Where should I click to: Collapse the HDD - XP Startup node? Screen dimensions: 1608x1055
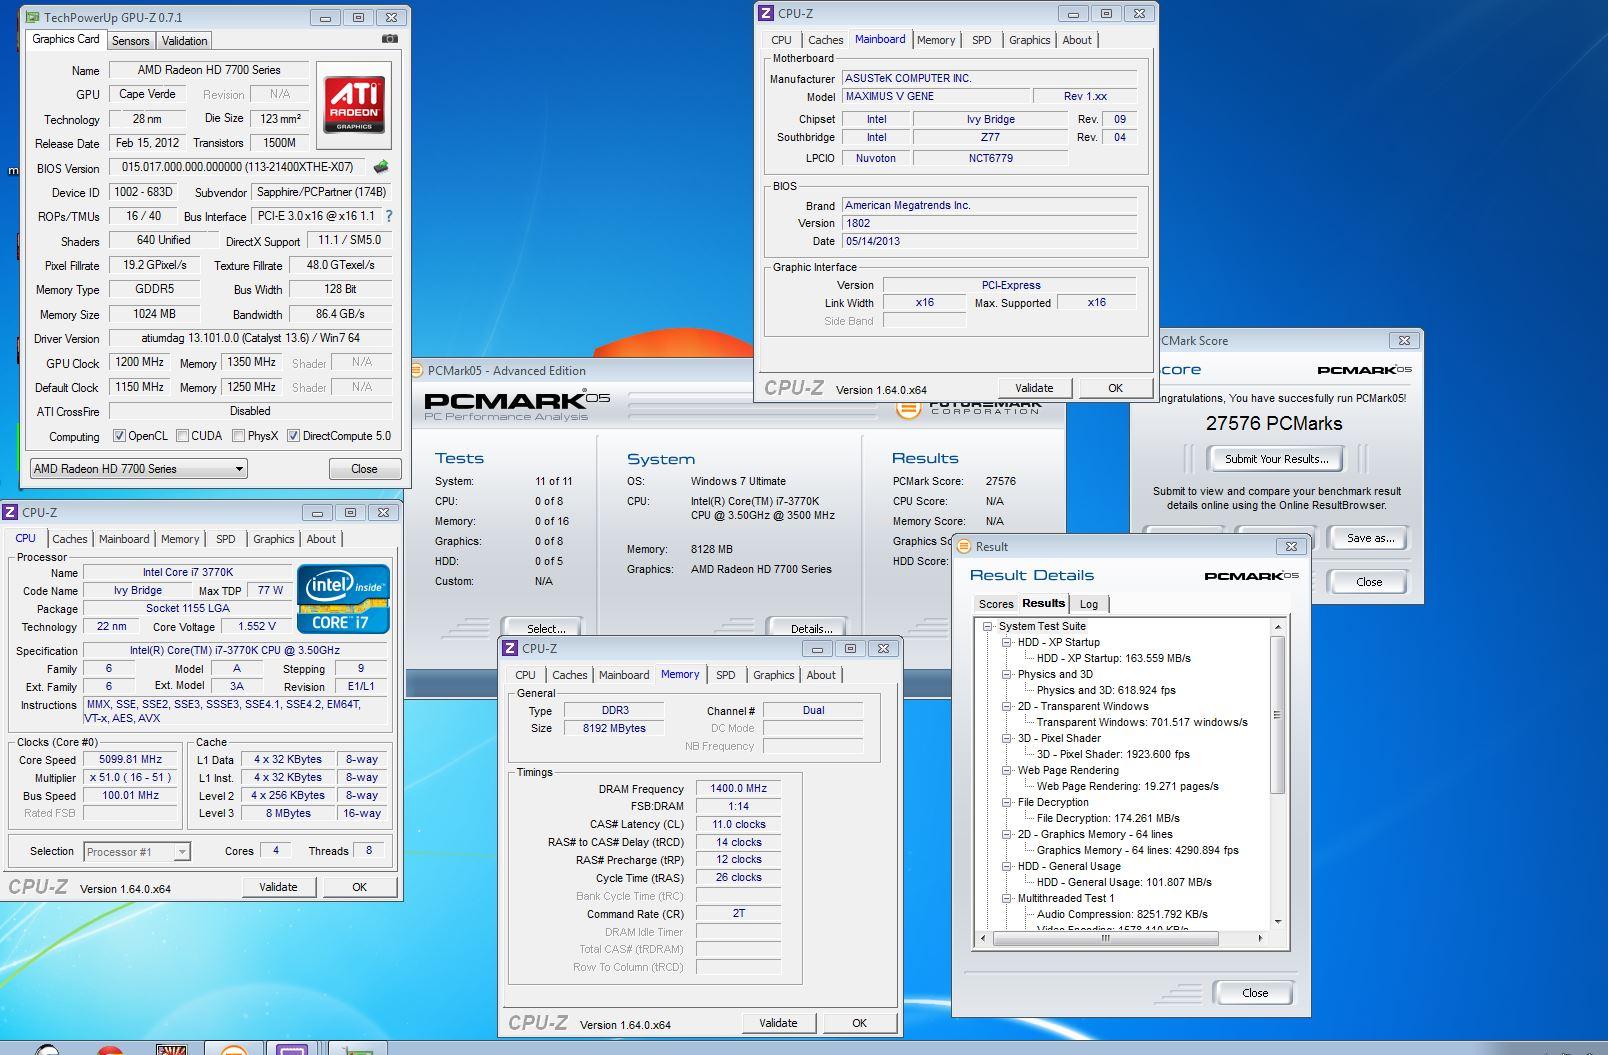1007,642
